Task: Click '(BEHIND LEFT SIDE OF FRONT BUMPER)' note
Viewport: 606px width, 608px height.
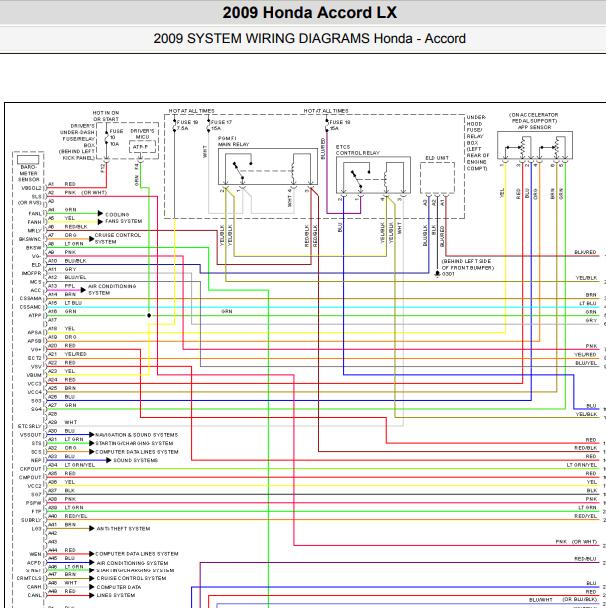Action: click(468, 264)
